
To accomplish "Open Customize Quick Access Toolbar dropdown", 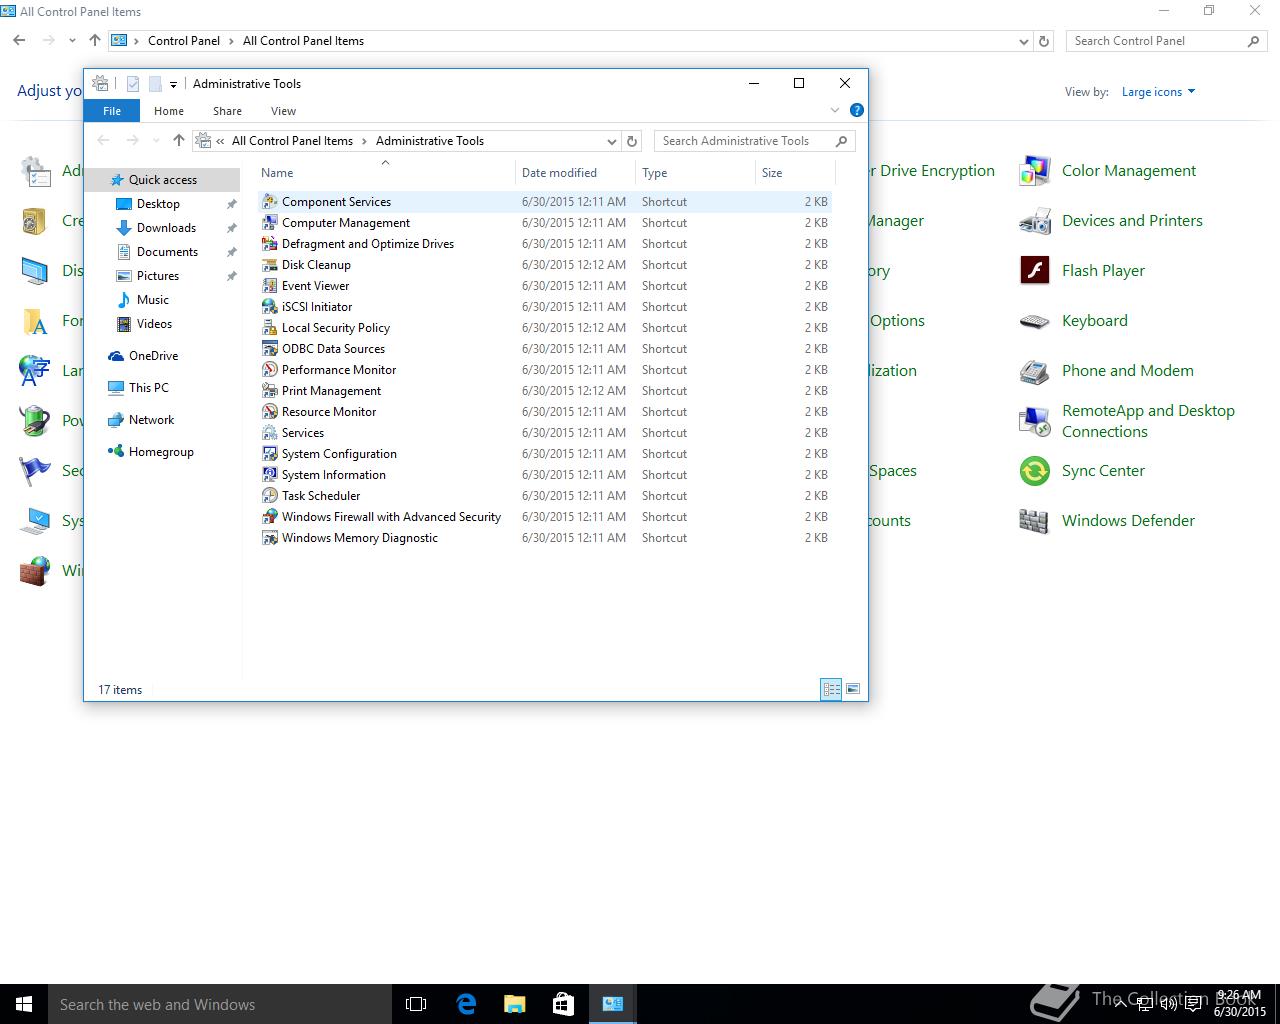I will point(173,84).
